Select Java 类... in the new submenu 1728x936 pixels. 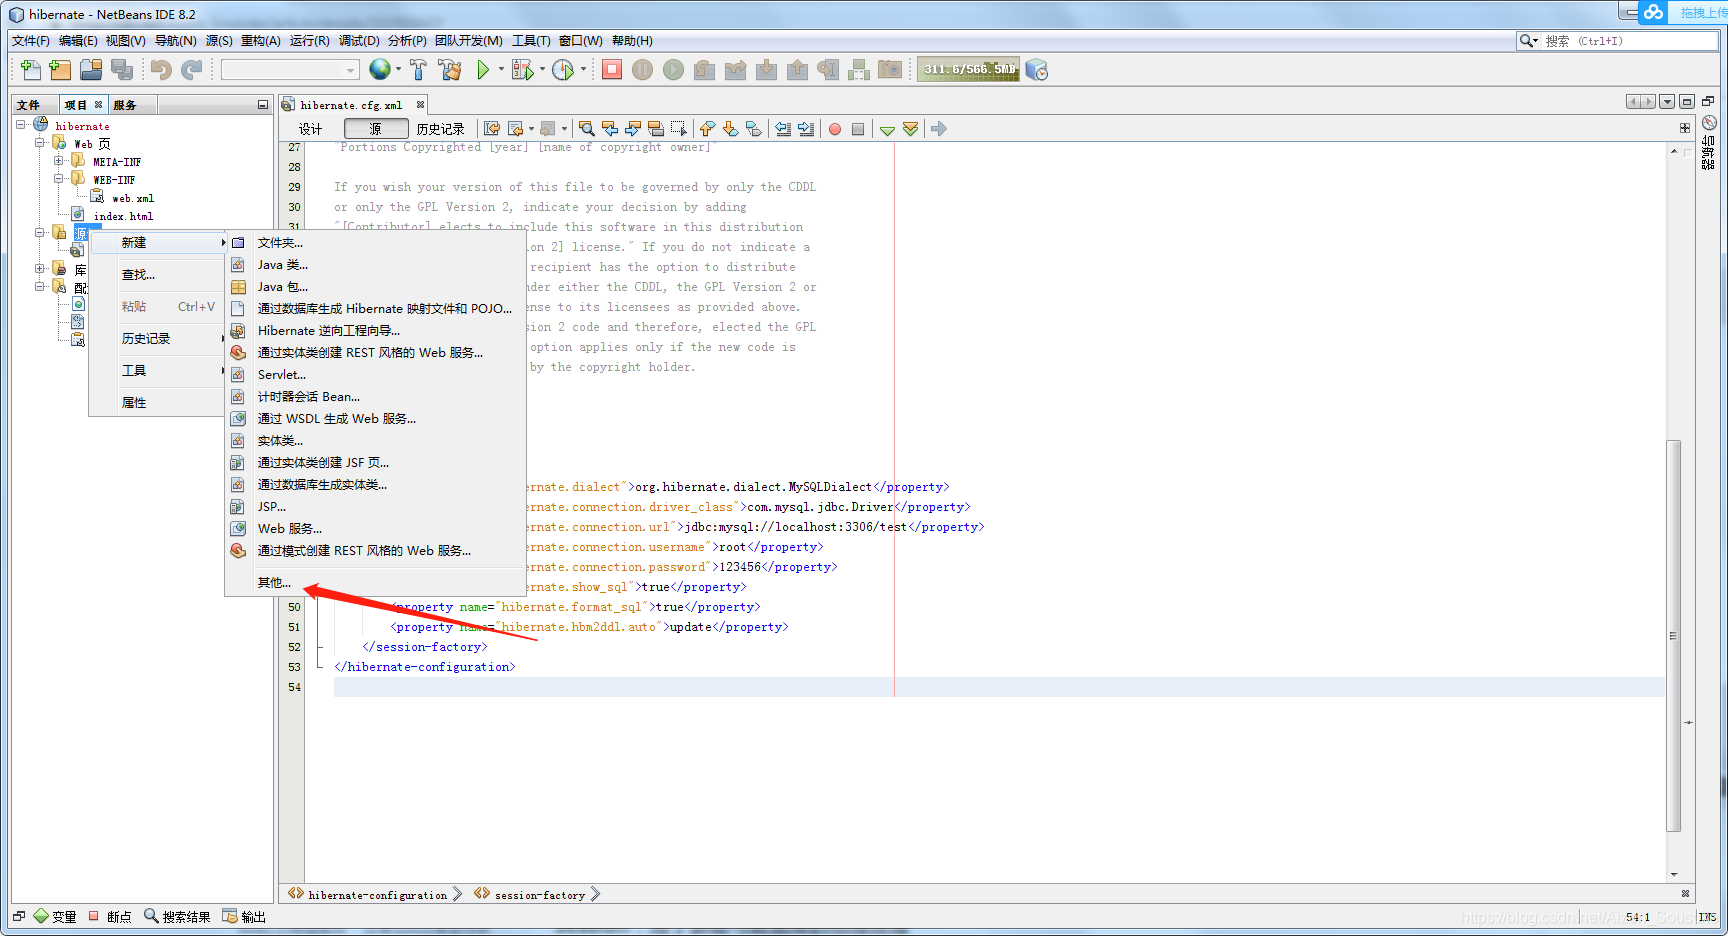375,265
